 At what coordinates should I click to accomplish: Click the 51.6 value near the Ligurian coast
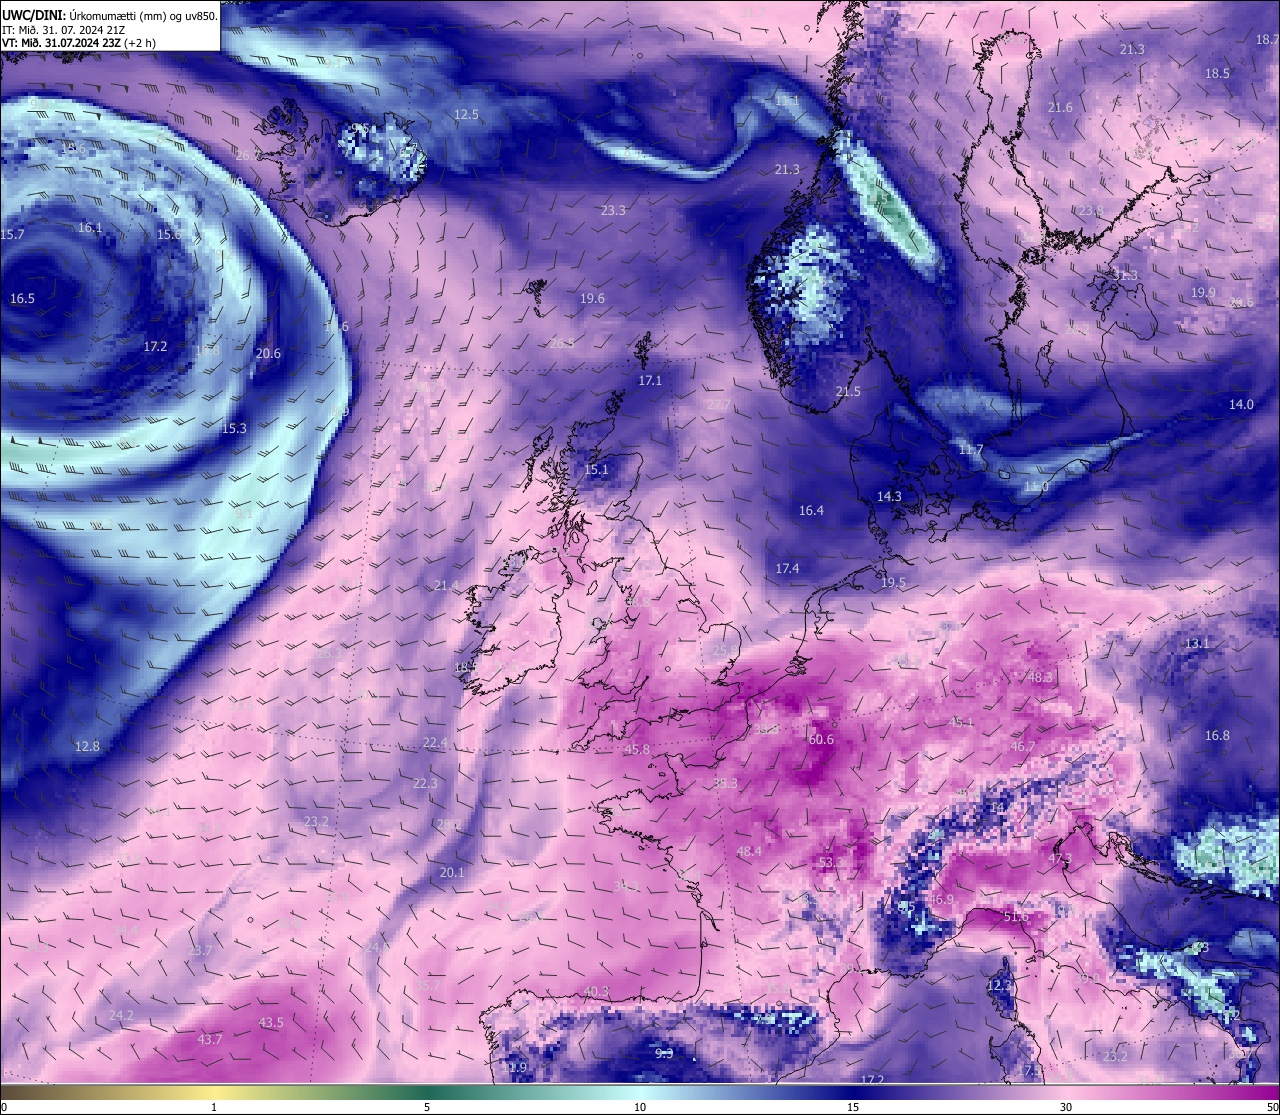coord(1016,916)
